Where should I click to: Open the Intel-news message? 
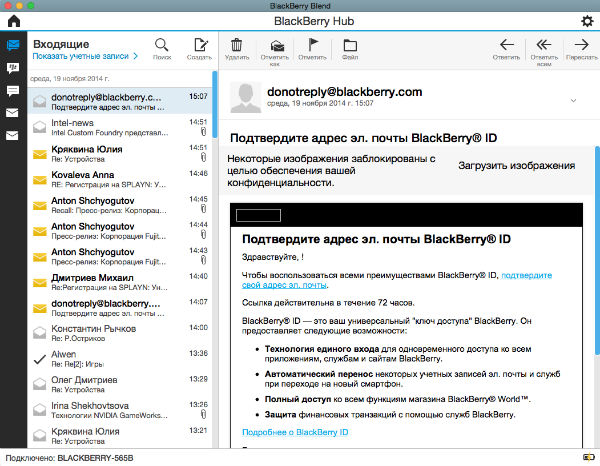pyautogui.click(x=120, y=127)
